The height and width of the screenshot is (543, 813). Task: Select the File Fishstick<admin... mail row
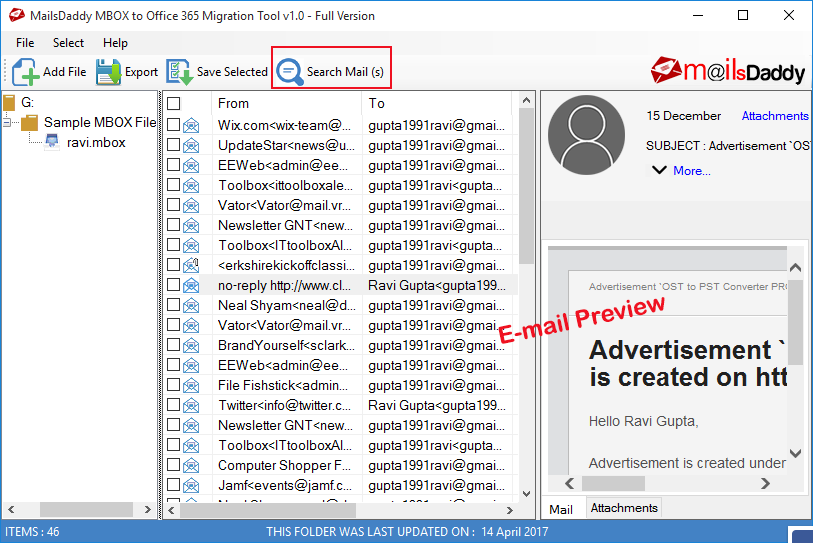coord(342,385)
